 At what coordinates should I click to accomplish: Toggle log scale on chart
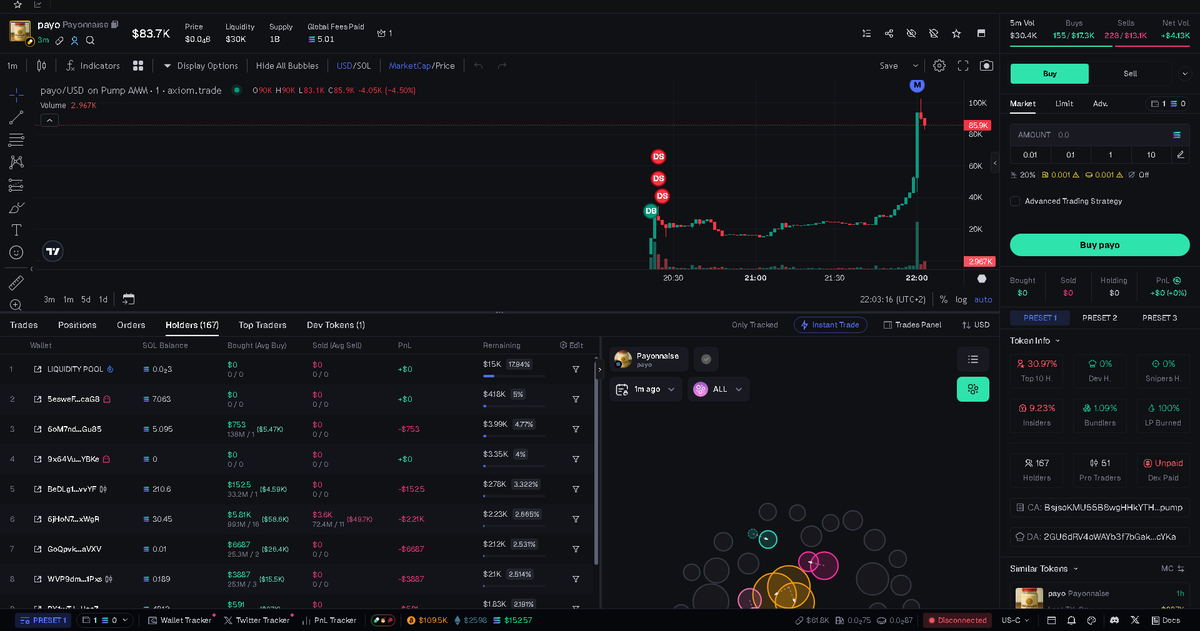(961, 299)
